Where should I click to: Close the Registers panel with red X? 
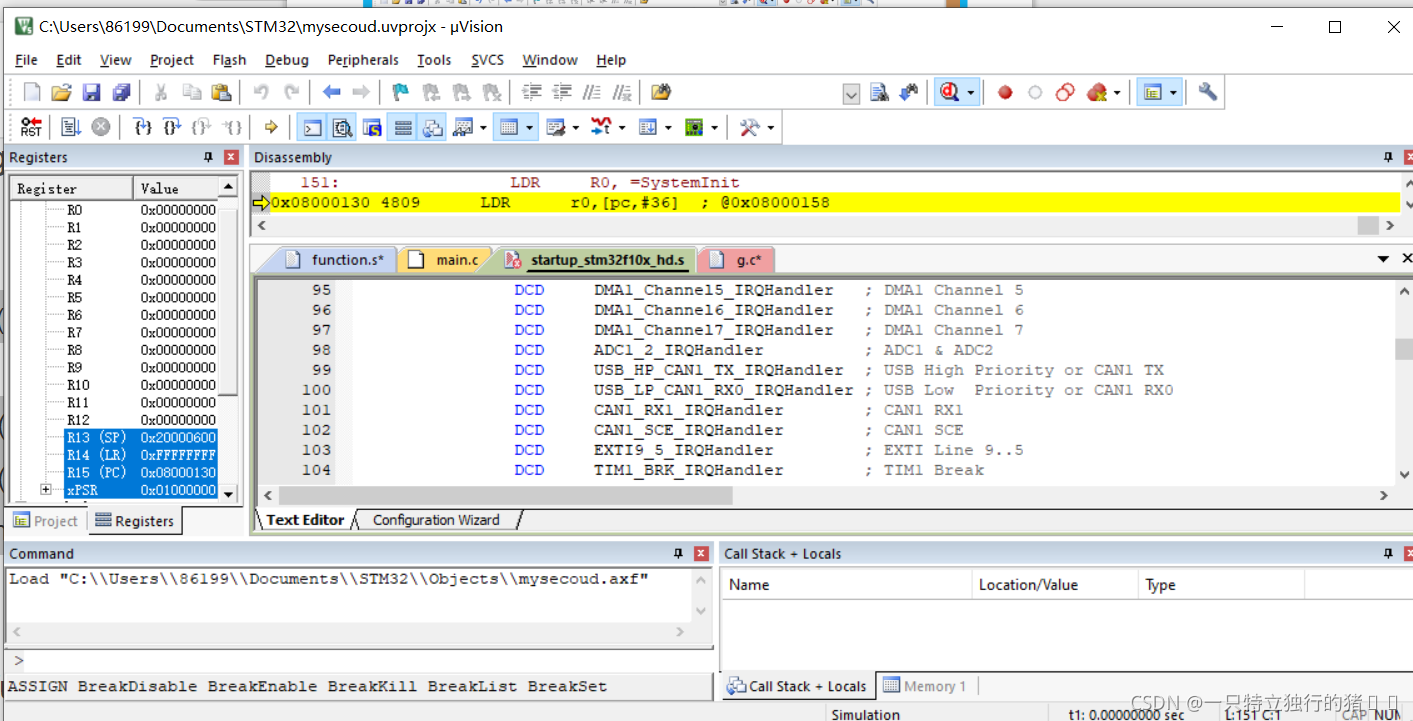click(x=231, y=157)
